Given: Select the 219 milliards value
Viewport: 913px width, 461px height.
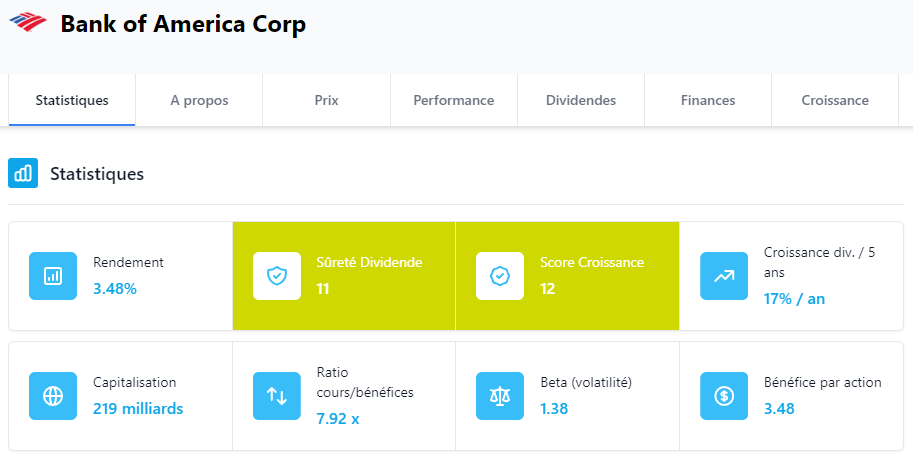Looking at the screenshot, I should [138, 409].
